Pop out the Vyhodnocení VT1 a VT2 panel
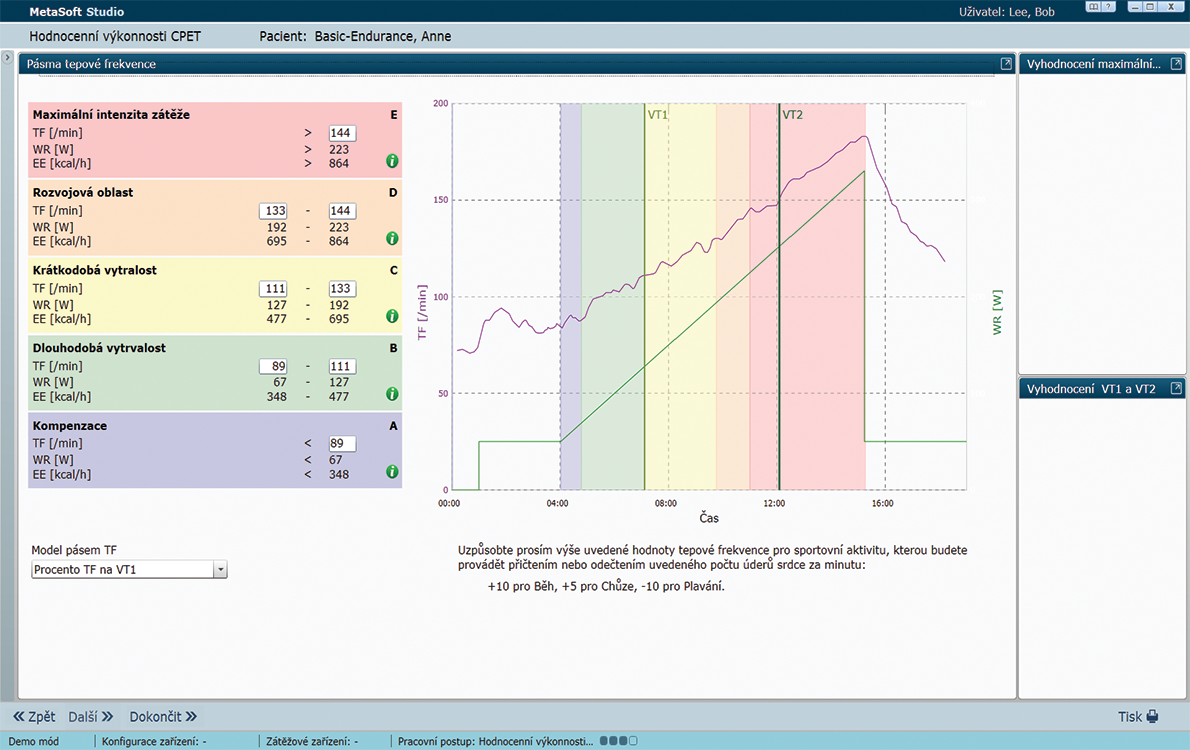Screen dimensions: 1190x750 tap(1176, 388)
